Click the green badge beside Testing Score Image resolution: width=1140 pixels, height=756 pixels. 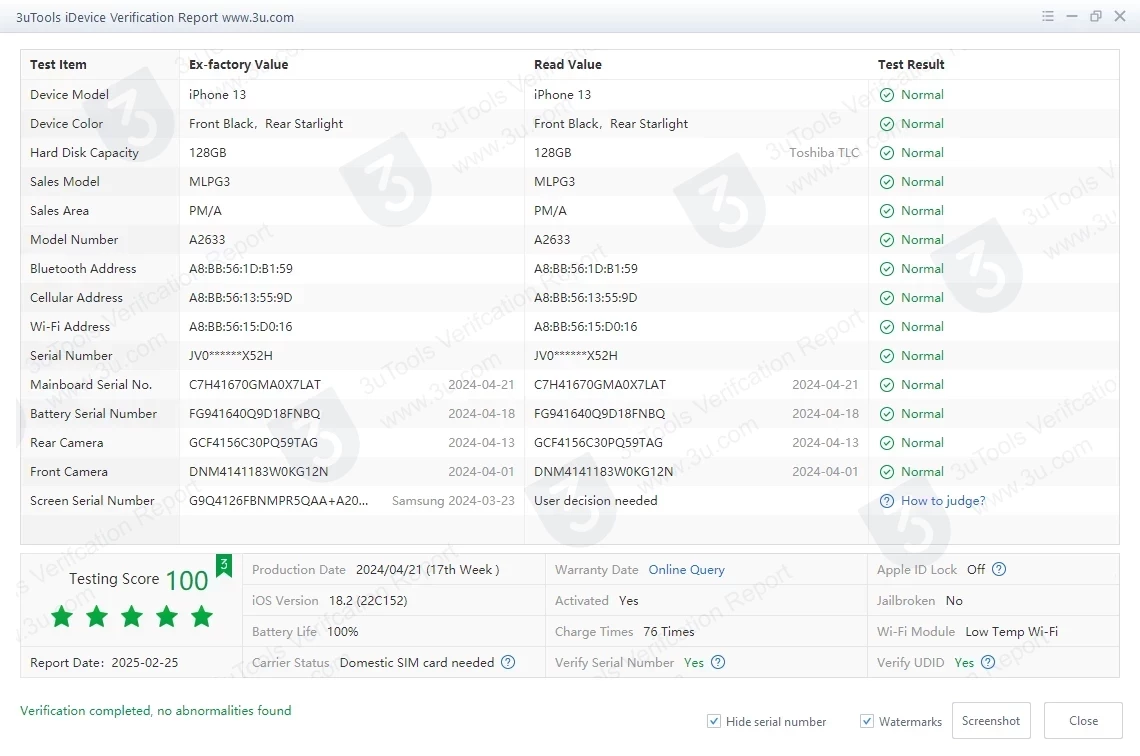tap(224, 566)
